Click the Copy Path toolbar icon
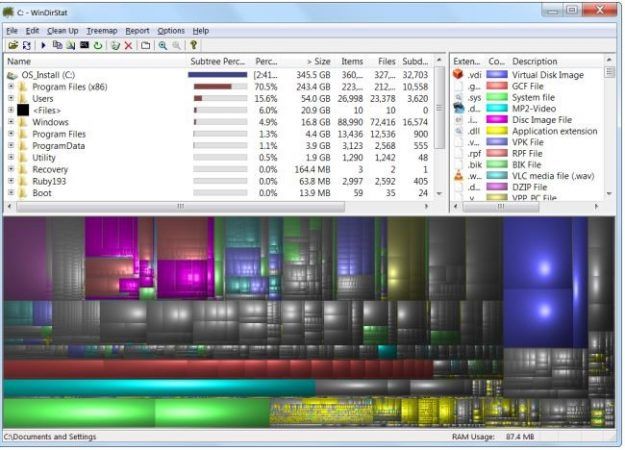Viewport: 625px width, 450px height. tap(57, 45)
